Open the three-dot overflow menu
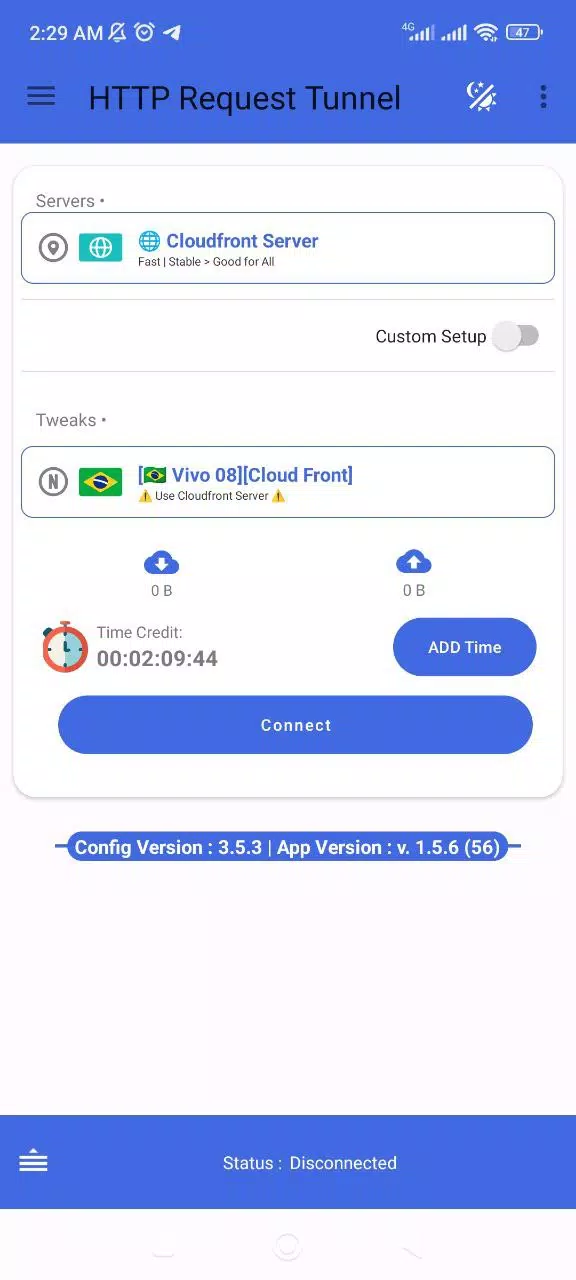Image resolution: width=576 pixels, height=1280 pixels. coord(543,96)
